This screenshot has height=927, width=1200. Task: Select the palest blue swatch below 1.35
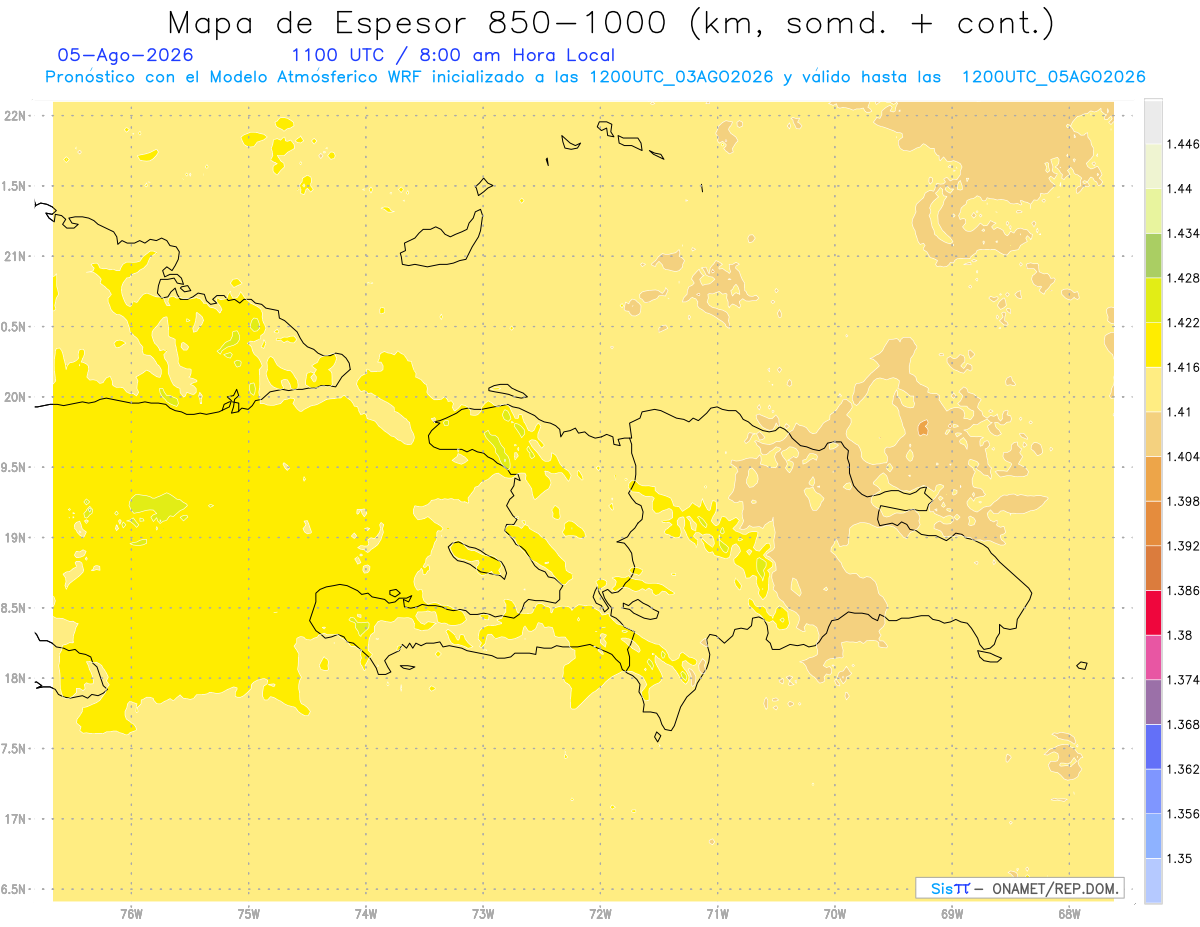[x=1153, y=881]
